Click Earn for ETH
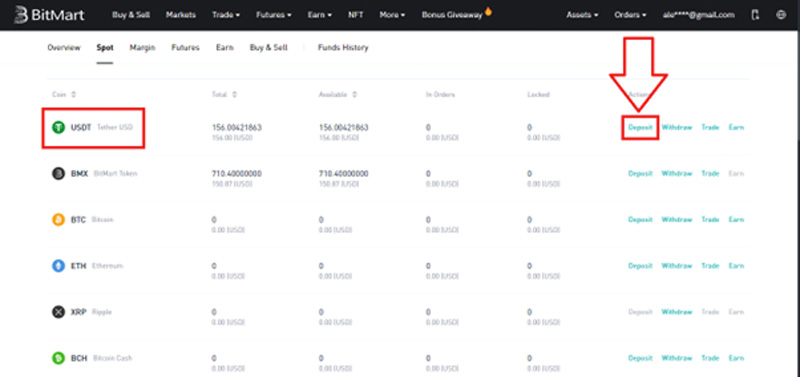 point(736,266)
